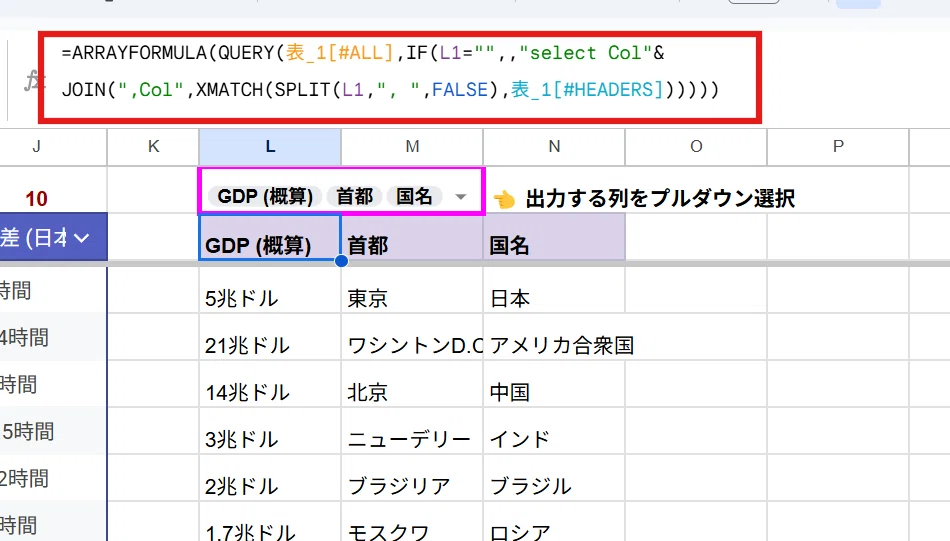Click the cell containing 14兆ドル

270,384
